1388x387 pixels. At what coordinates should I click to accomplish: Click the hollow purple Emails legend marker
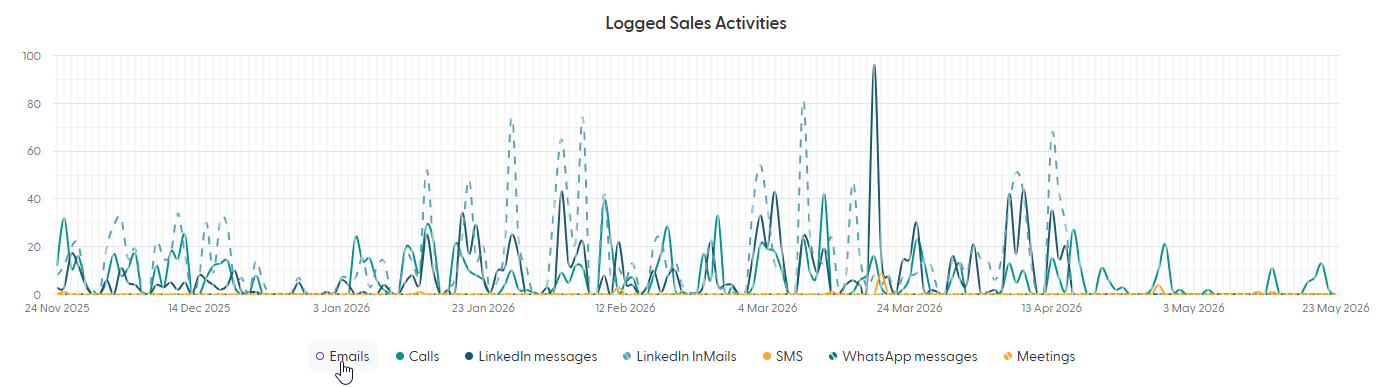click(319, 356)
